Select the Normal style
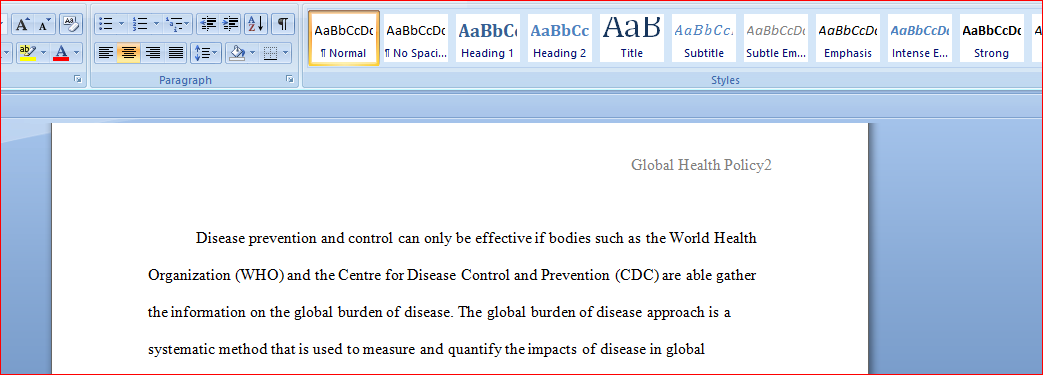The height and width of the screenshot is (375, 1043). (344, 38)
